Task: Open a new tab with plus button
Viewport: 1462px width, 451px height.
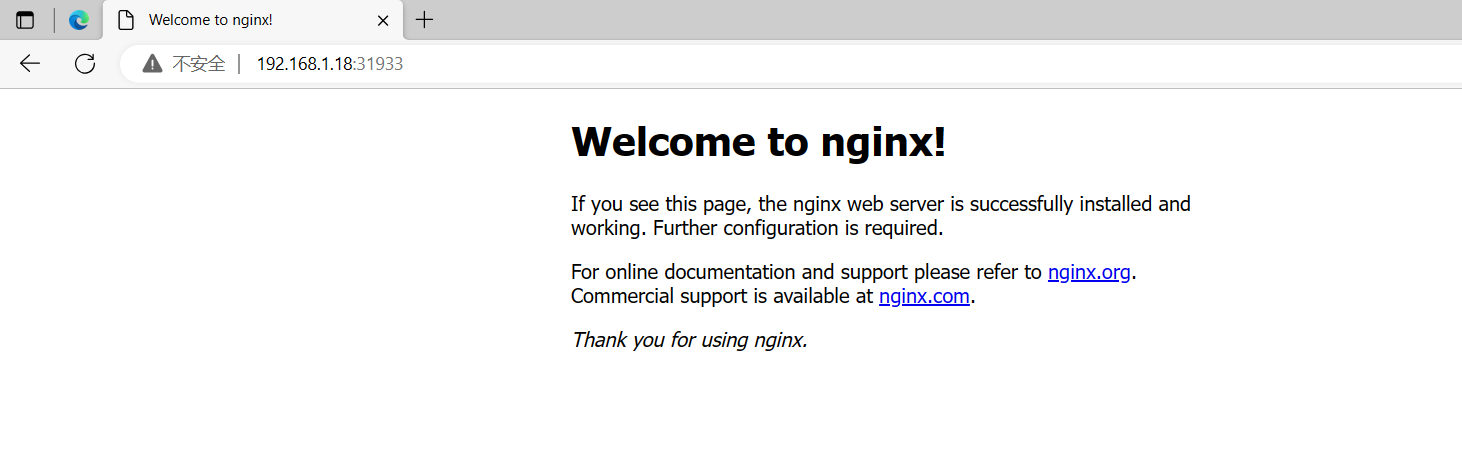Action: pos(425,20)
